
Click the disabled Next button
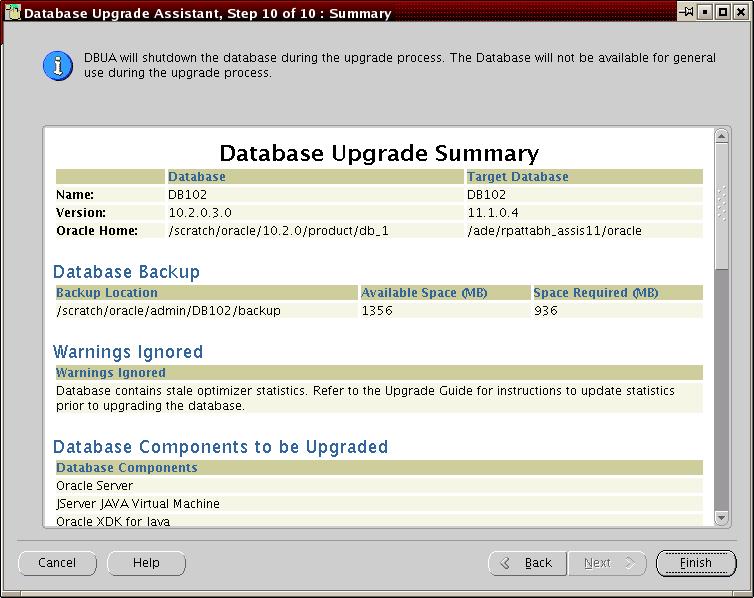[608, 563]
